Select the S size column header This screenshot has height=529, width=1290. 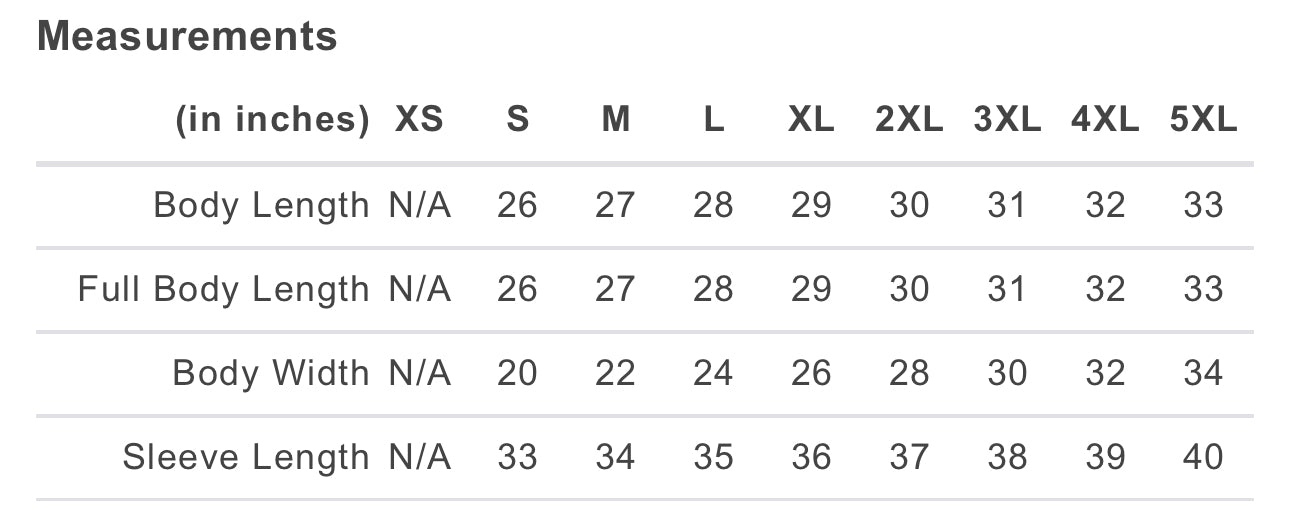pyautogui.click(x=517, y=121)
